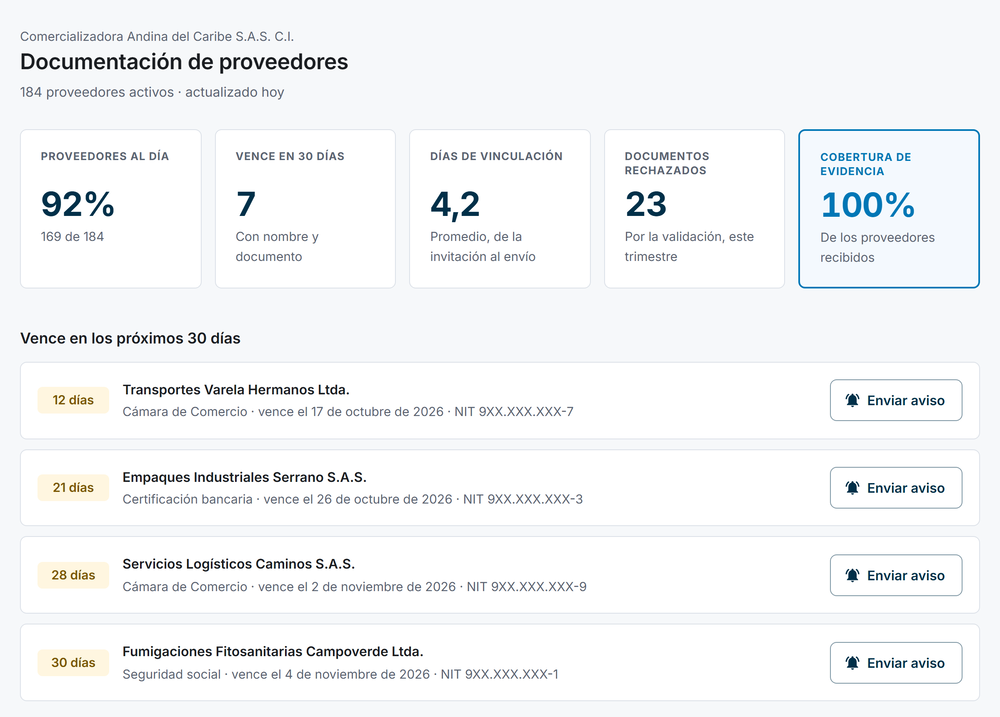
Task: Click detail line expiring 26 de octubre de 2026
Action: [353, 499]
